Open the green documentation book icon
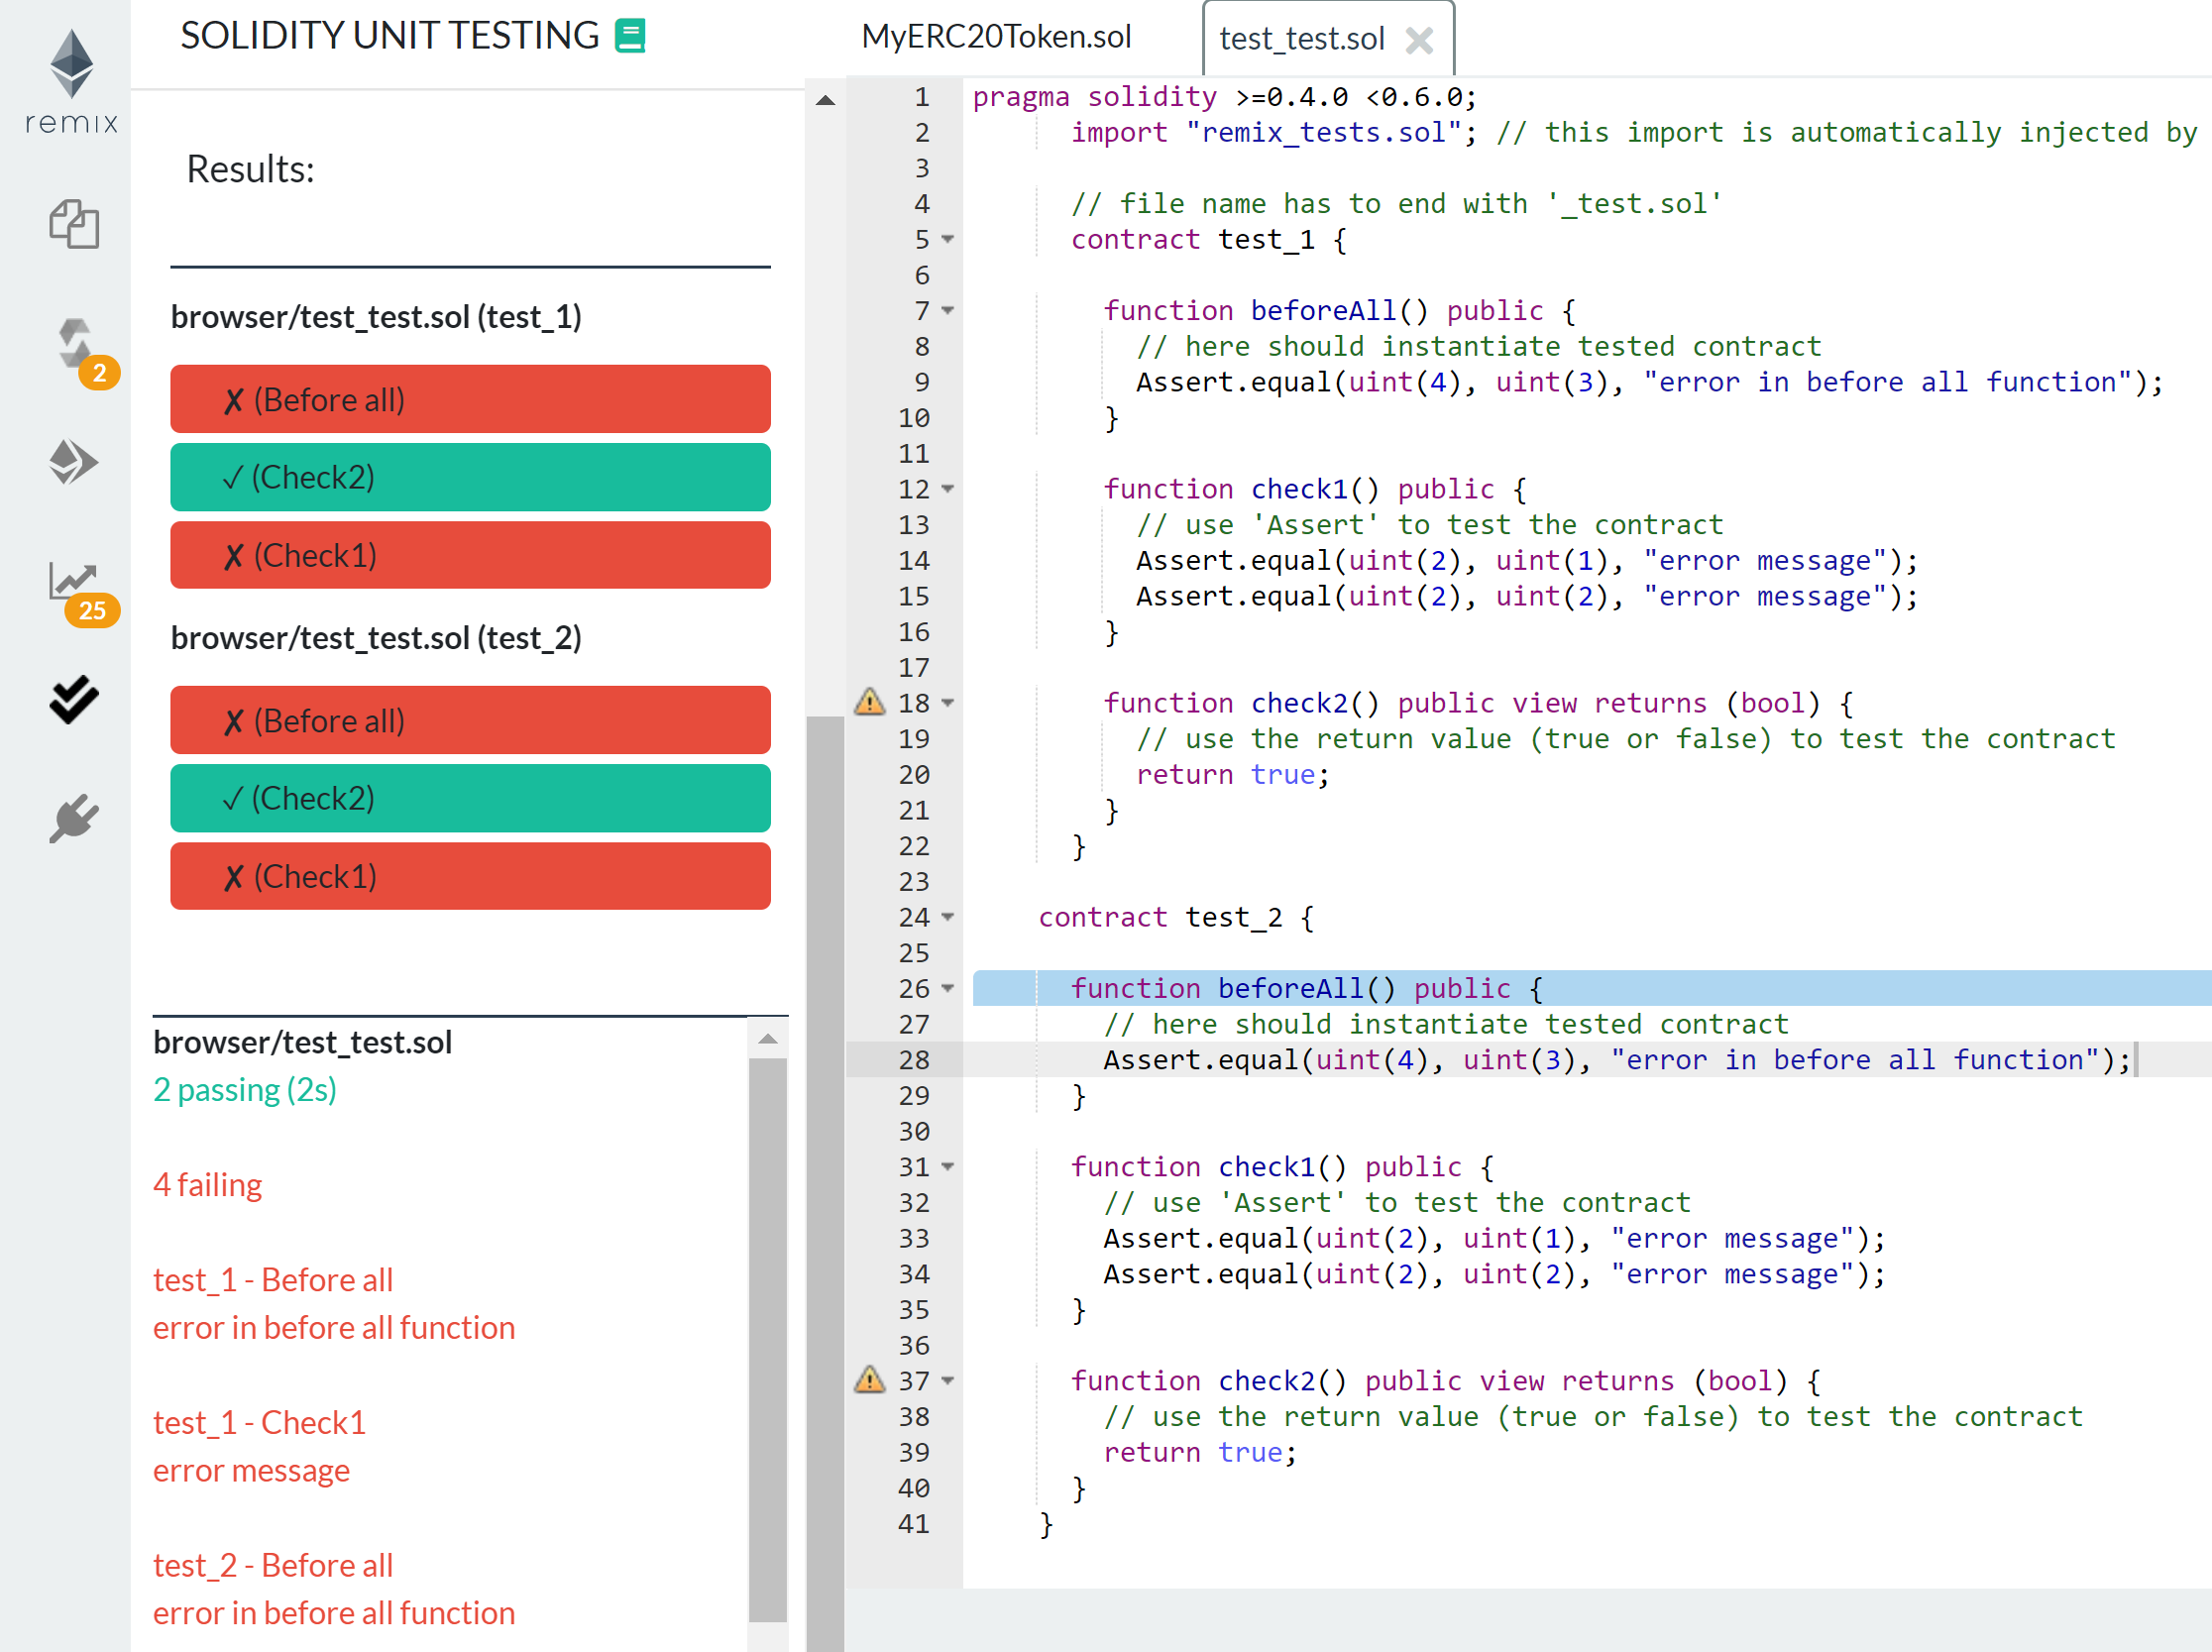This screenshot has width=2212, height=1652. pyautogui.click(x=629, y=36)
